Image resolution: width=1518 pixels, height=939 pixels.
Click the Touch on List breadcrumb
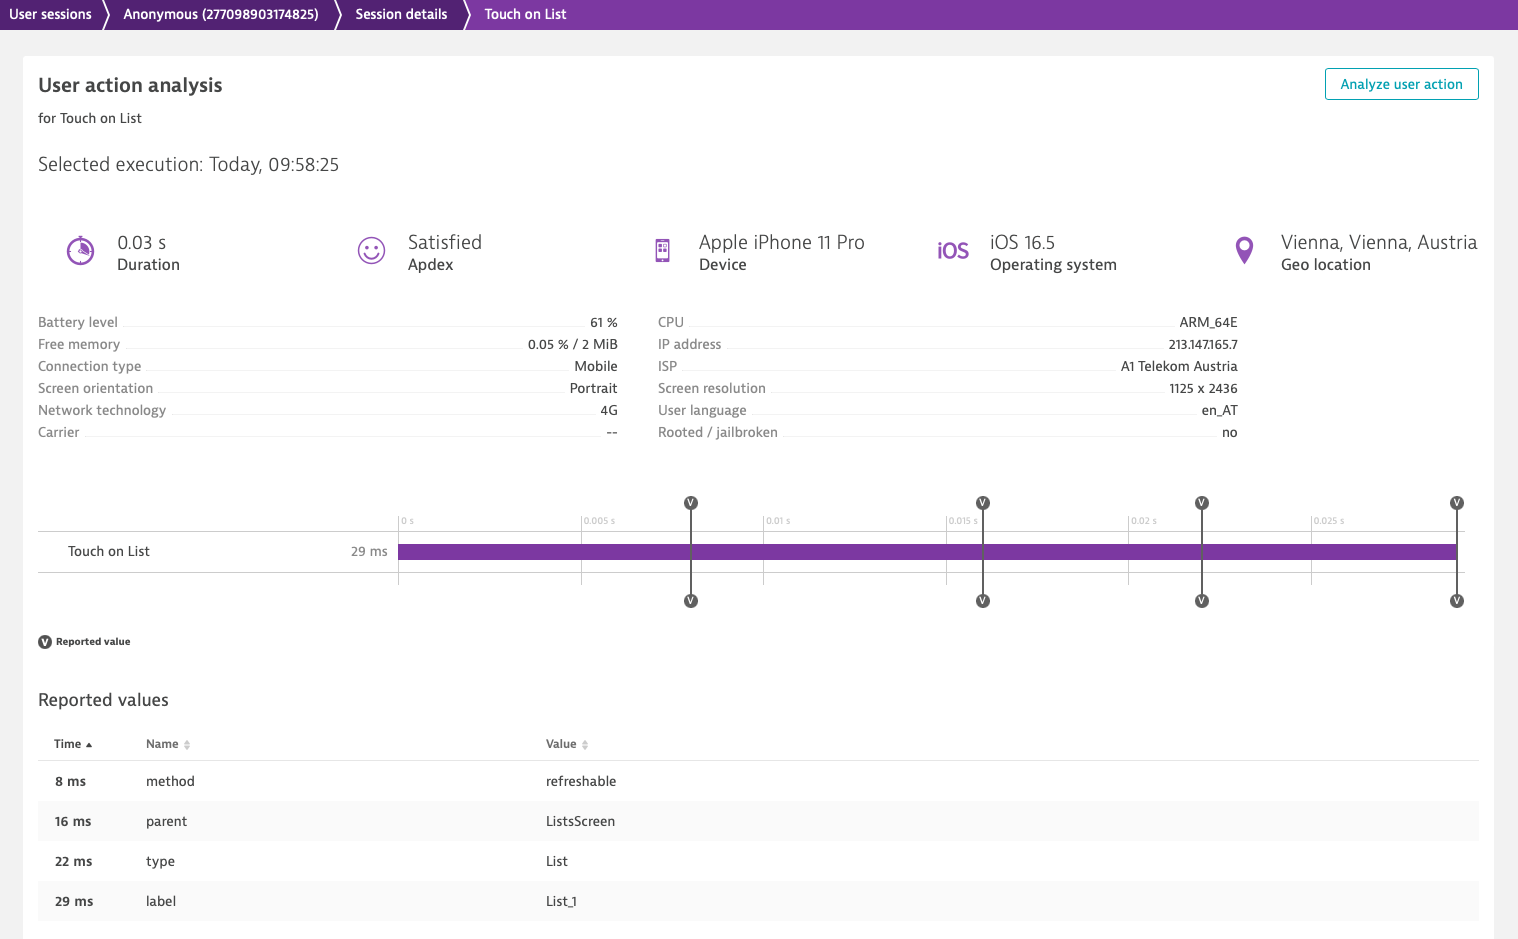(x=525, y=14)
